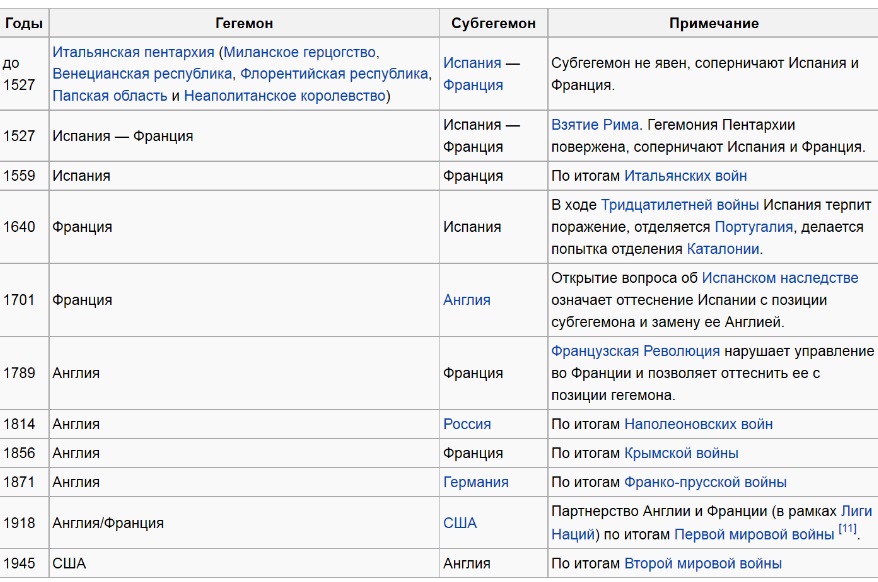
Task: Follow the Флорентийская республика link
Action: pyautogui.click(x=334, y=74)
